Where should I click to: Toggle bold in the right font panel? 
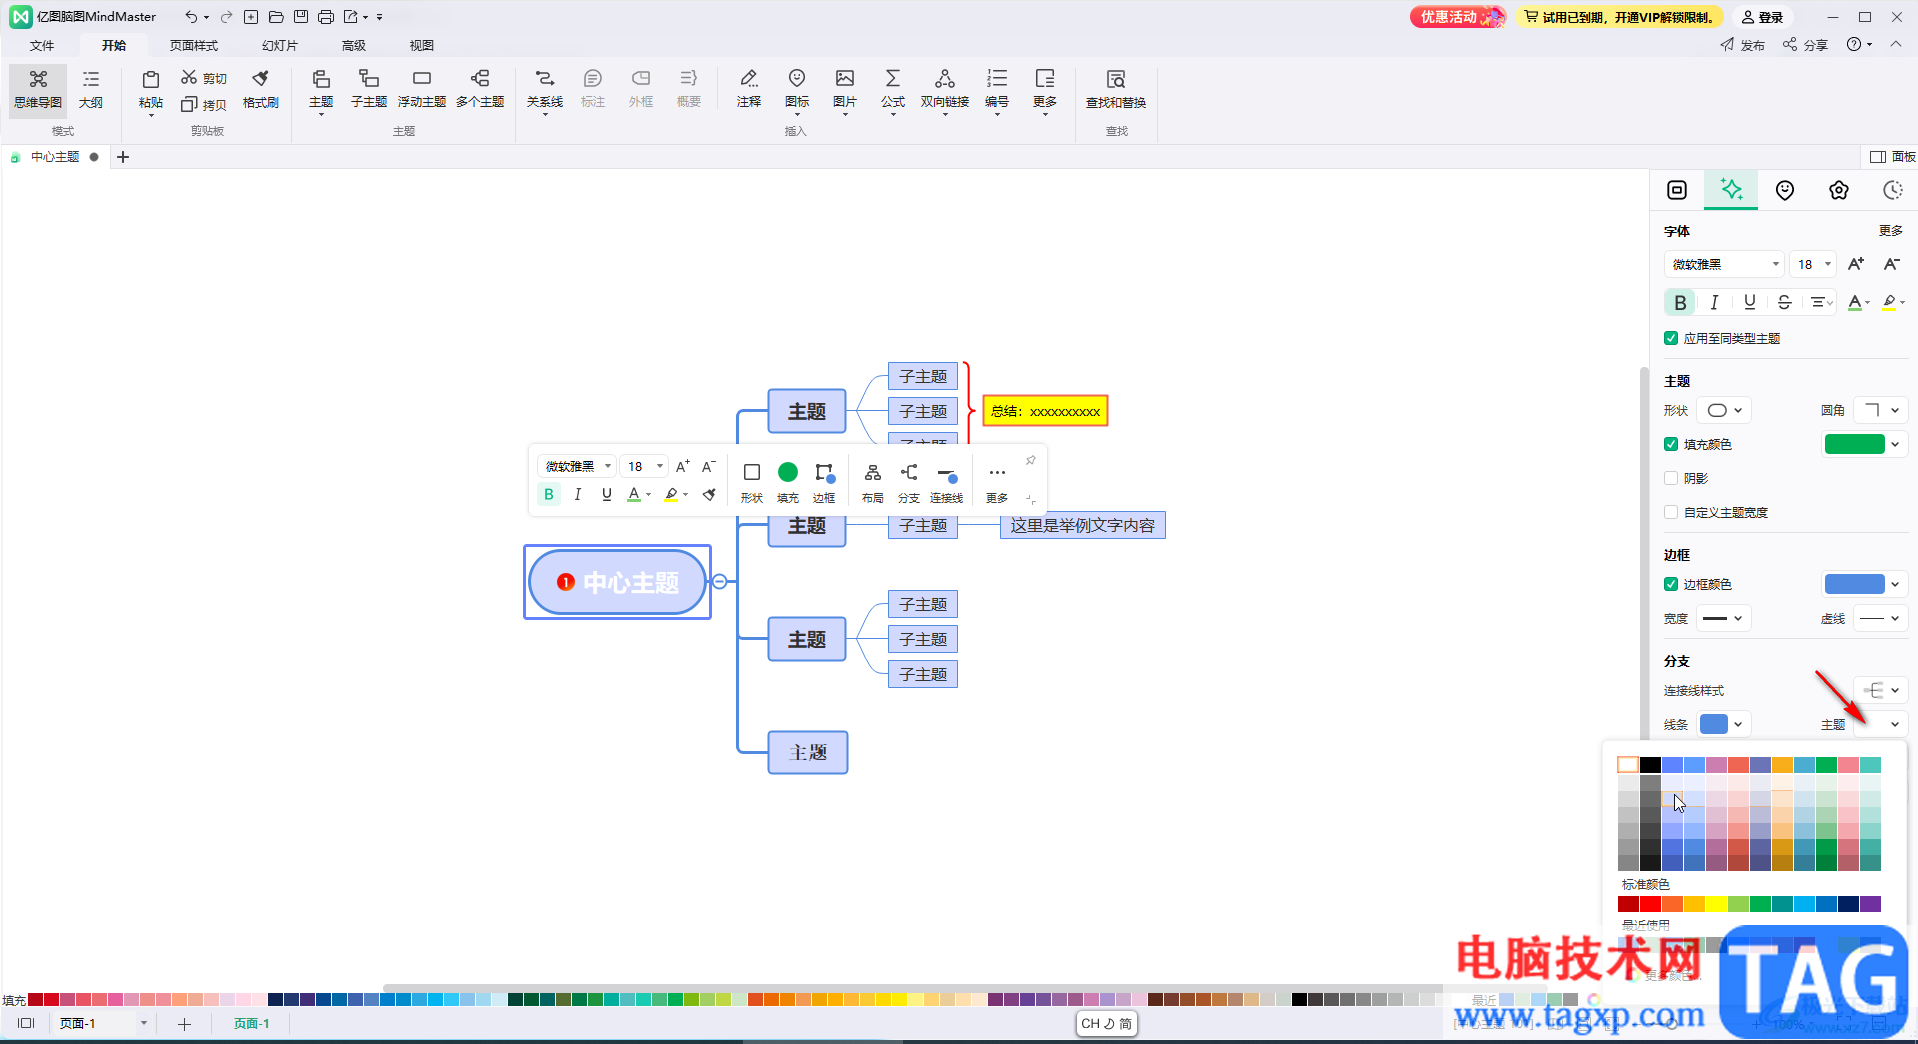1680,302
